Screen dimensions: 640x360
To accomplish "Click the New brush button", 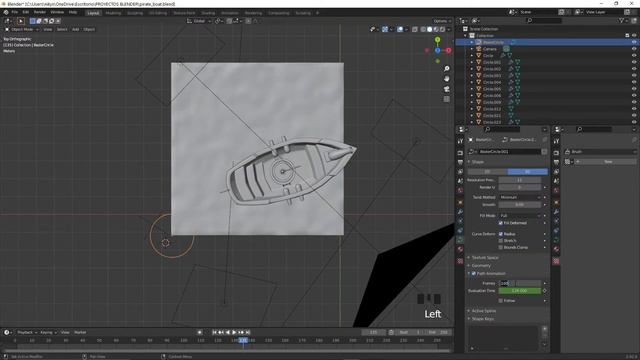I will [608, 162].
